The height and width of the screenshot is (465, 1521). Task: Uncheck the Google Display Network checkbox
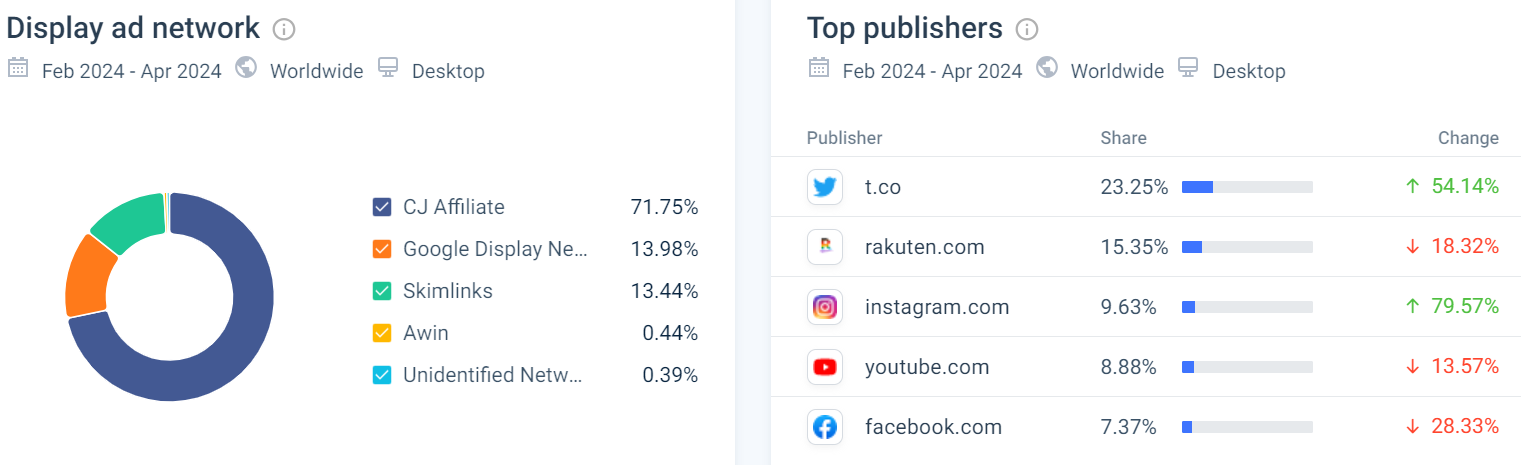click(381, 249)
